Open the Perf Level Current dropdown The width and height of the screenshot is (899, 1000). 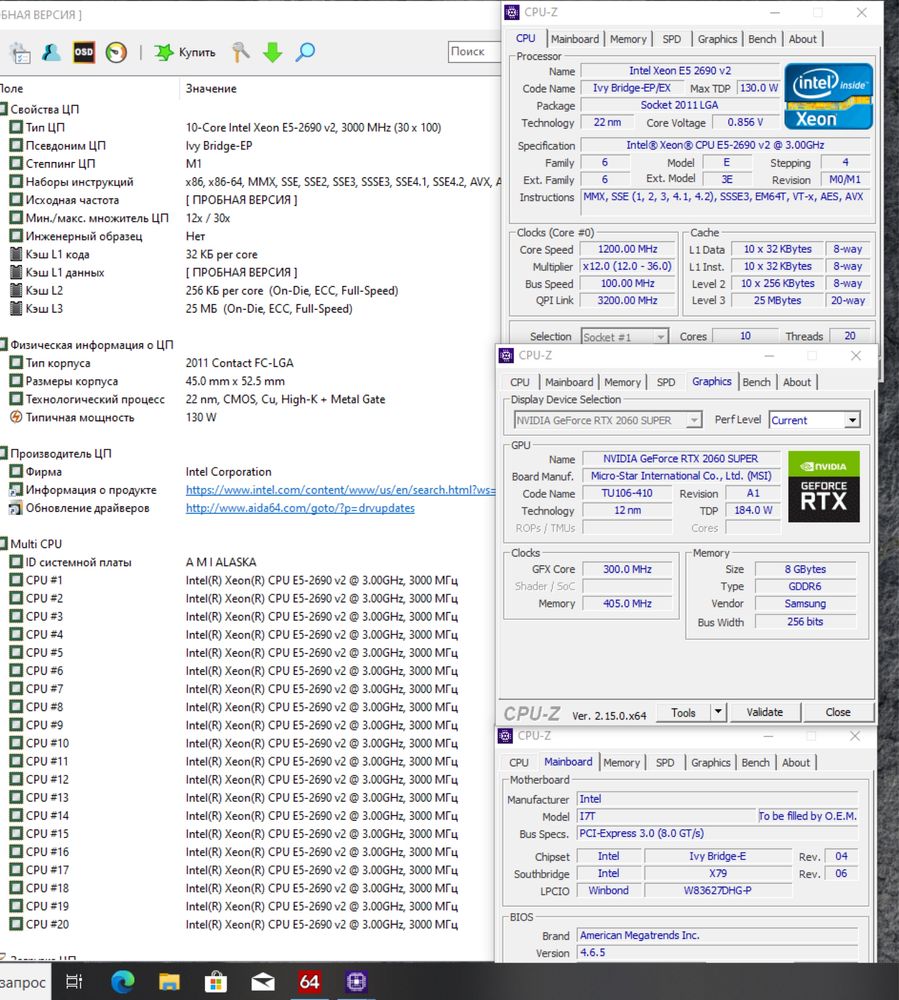[x=815, y=420]
